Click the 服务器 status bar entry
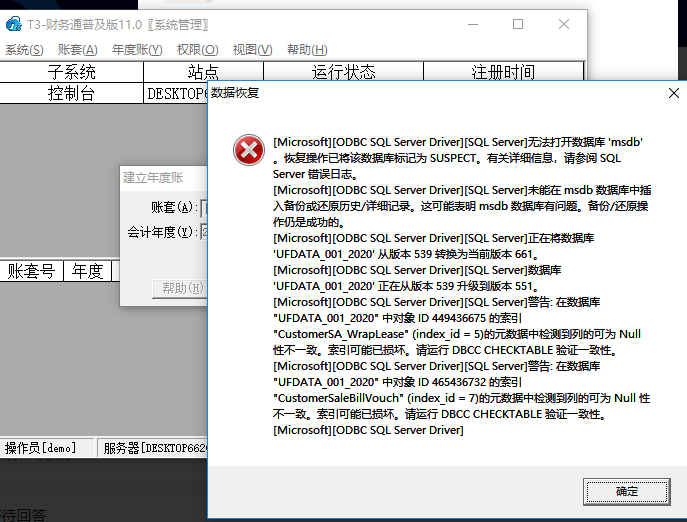687x522 pixels. point(152,448)
